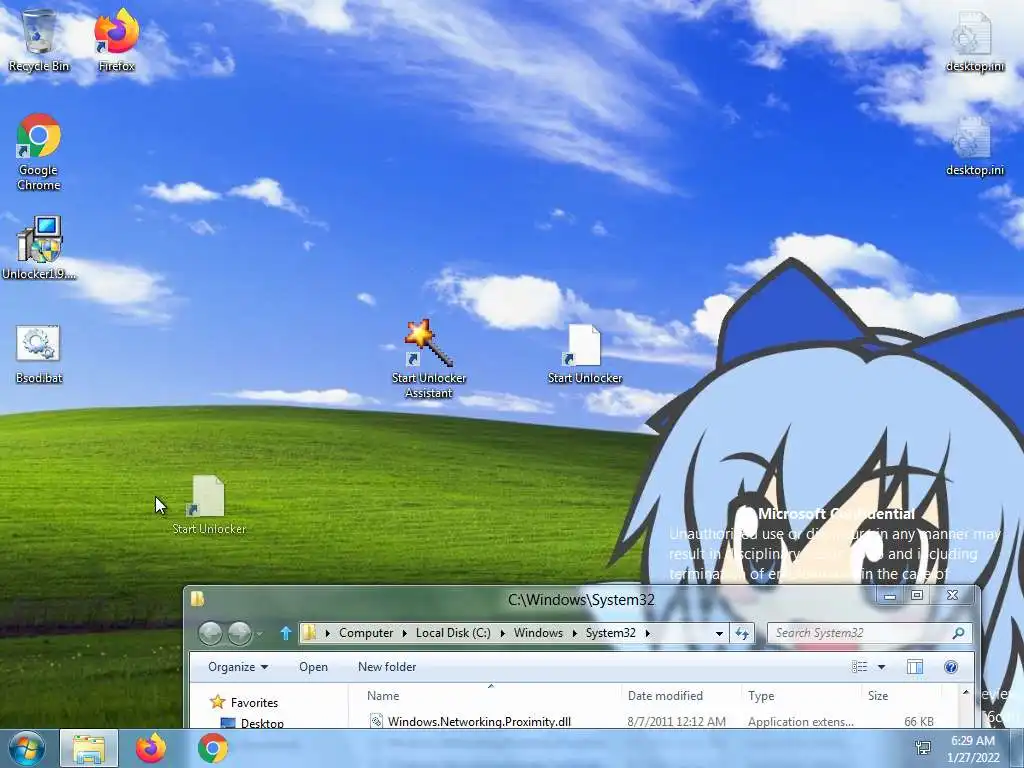Select the Bsod.bat file icon
Viewport: 1024px width, 768px height.
(39, 354)
